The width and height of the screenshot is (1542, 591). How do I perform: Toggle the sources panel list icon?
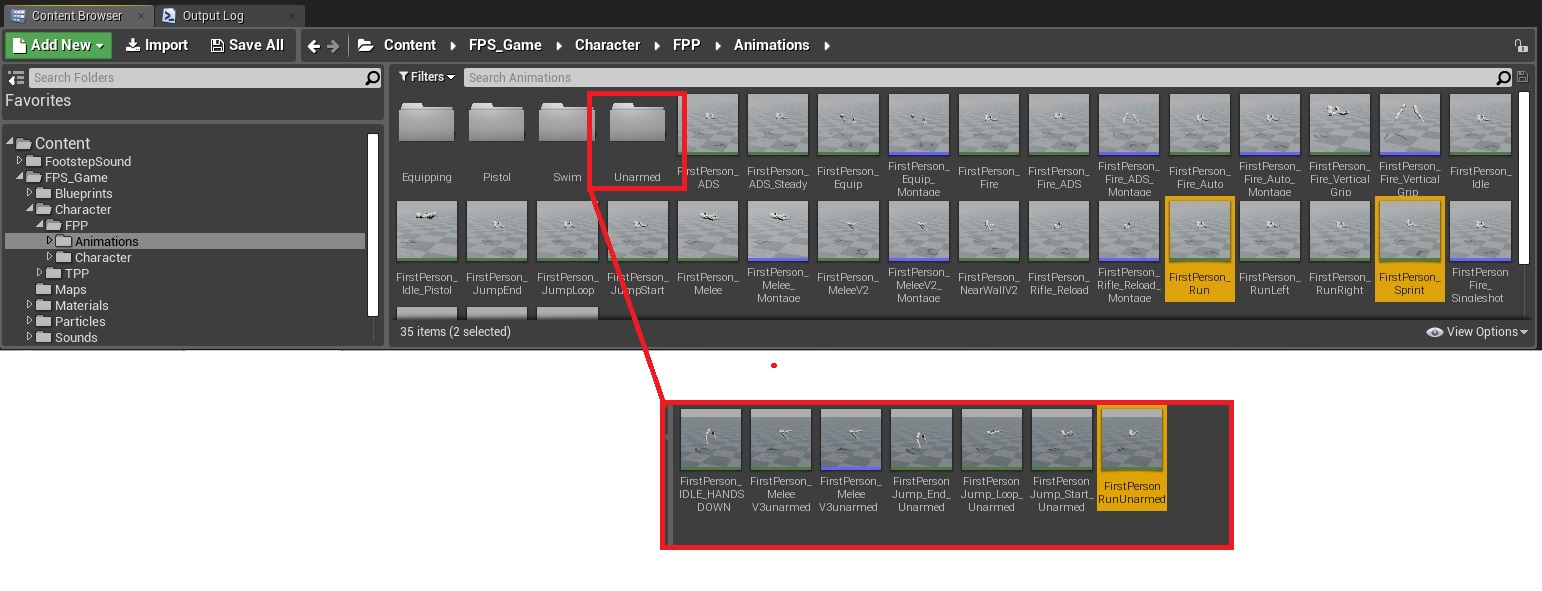pyautogui.click(x=15, y=77)
